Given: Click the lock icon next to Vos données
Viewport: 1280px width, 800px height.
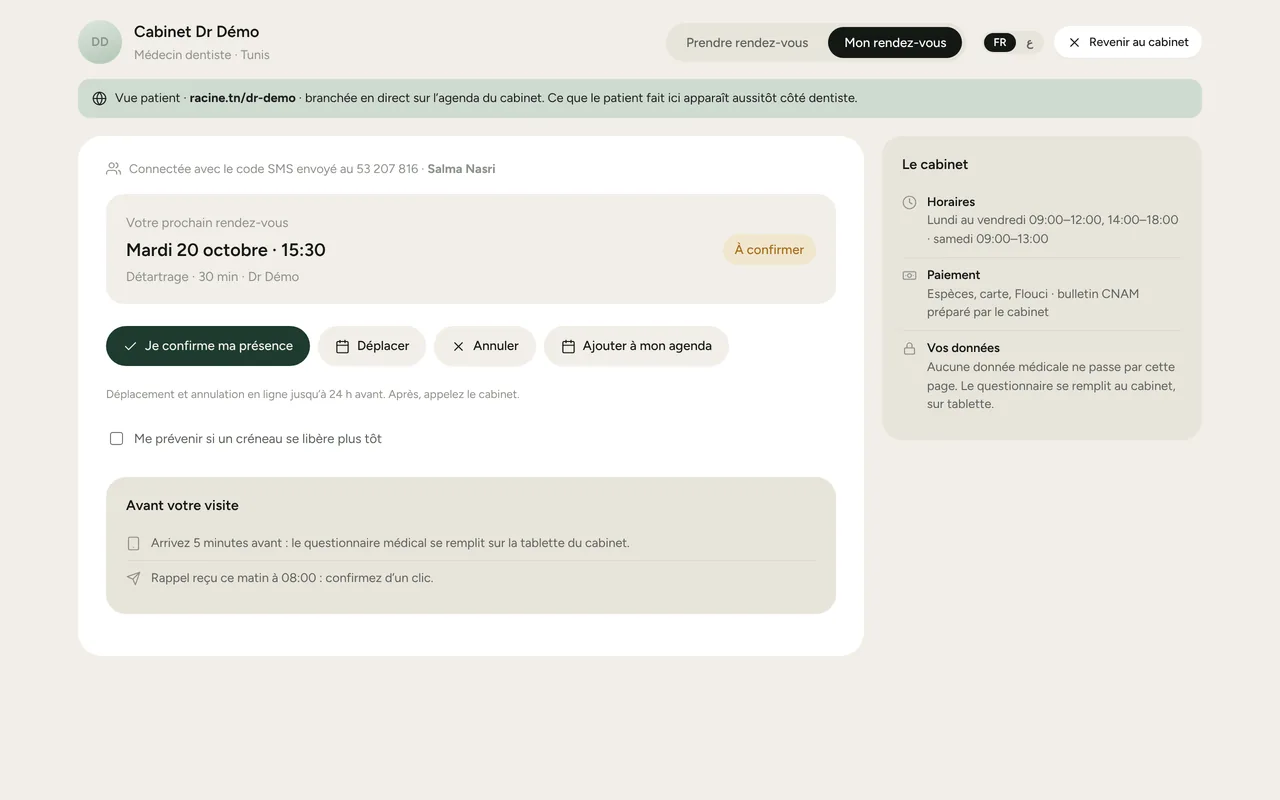Looking at the screenshot, I should tap(909, 348).
